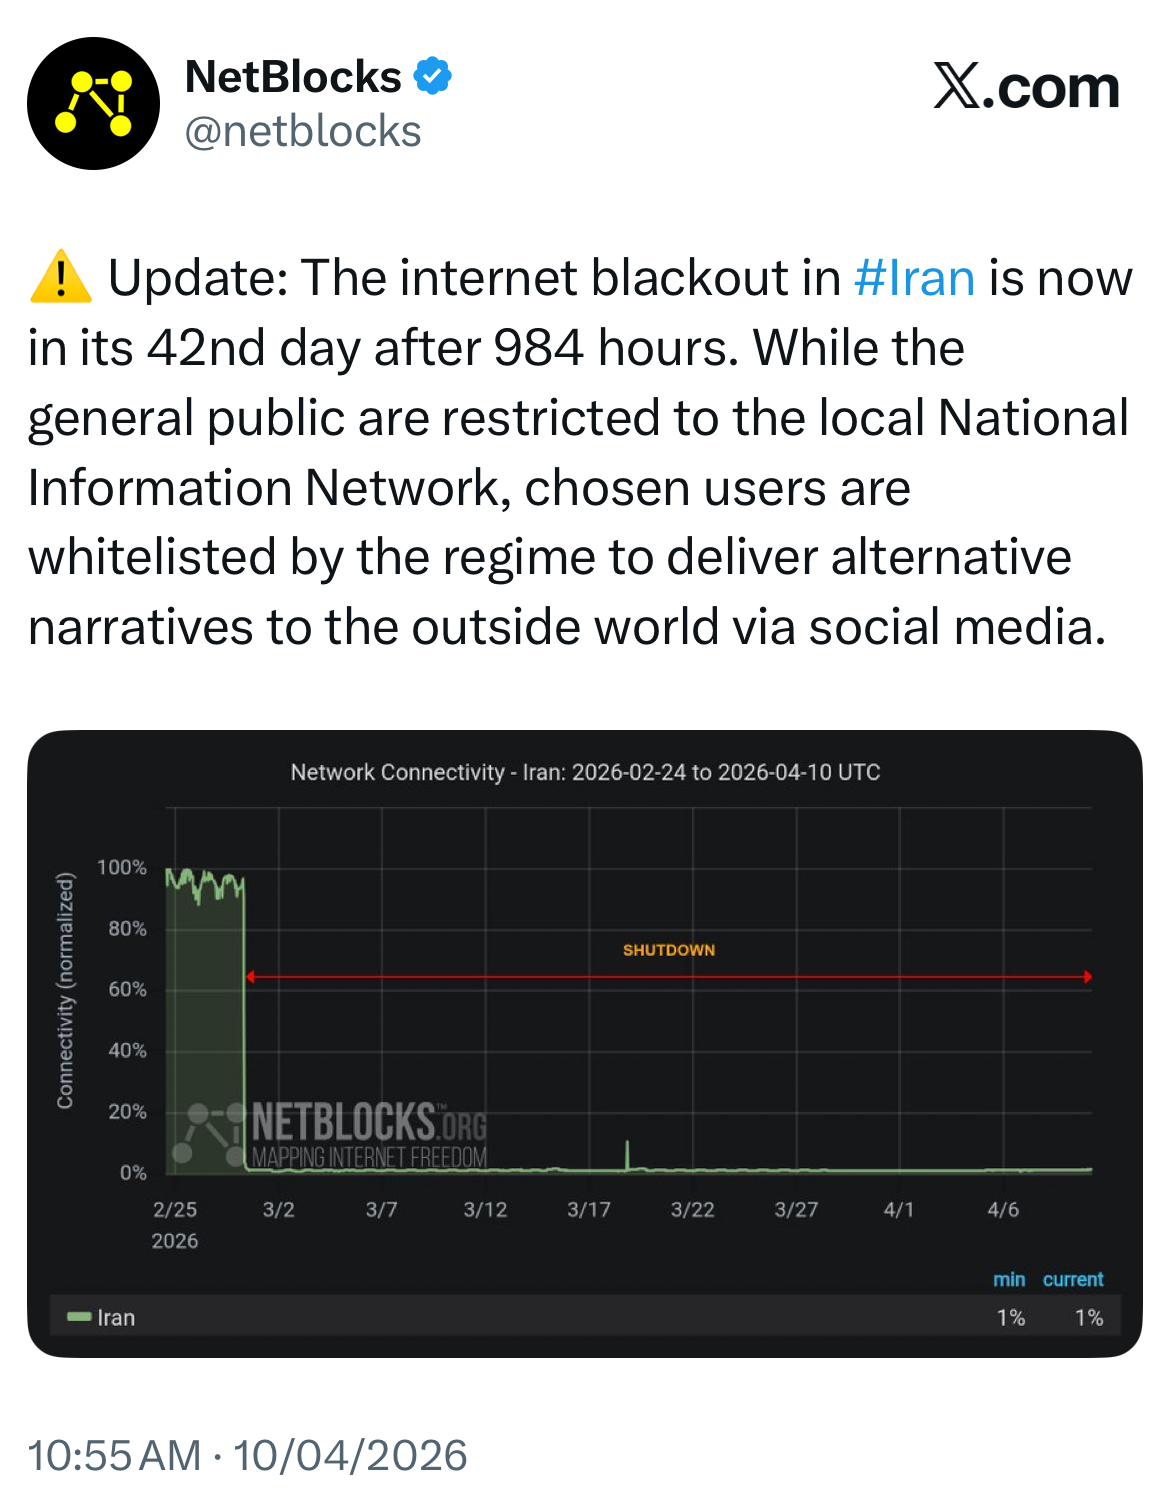The image size is (1170, 1496).
Task: Click the yellow warning emoji
Action: pyautogui.click(x=61, y=278)
